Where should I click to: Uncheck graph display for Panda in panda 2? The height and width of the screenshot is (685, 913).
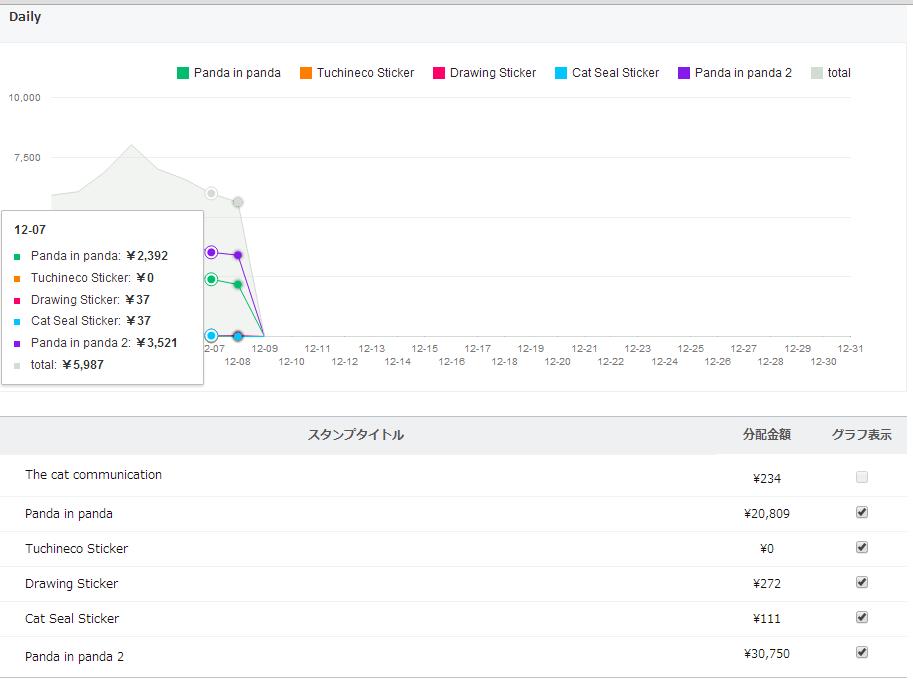862,652
